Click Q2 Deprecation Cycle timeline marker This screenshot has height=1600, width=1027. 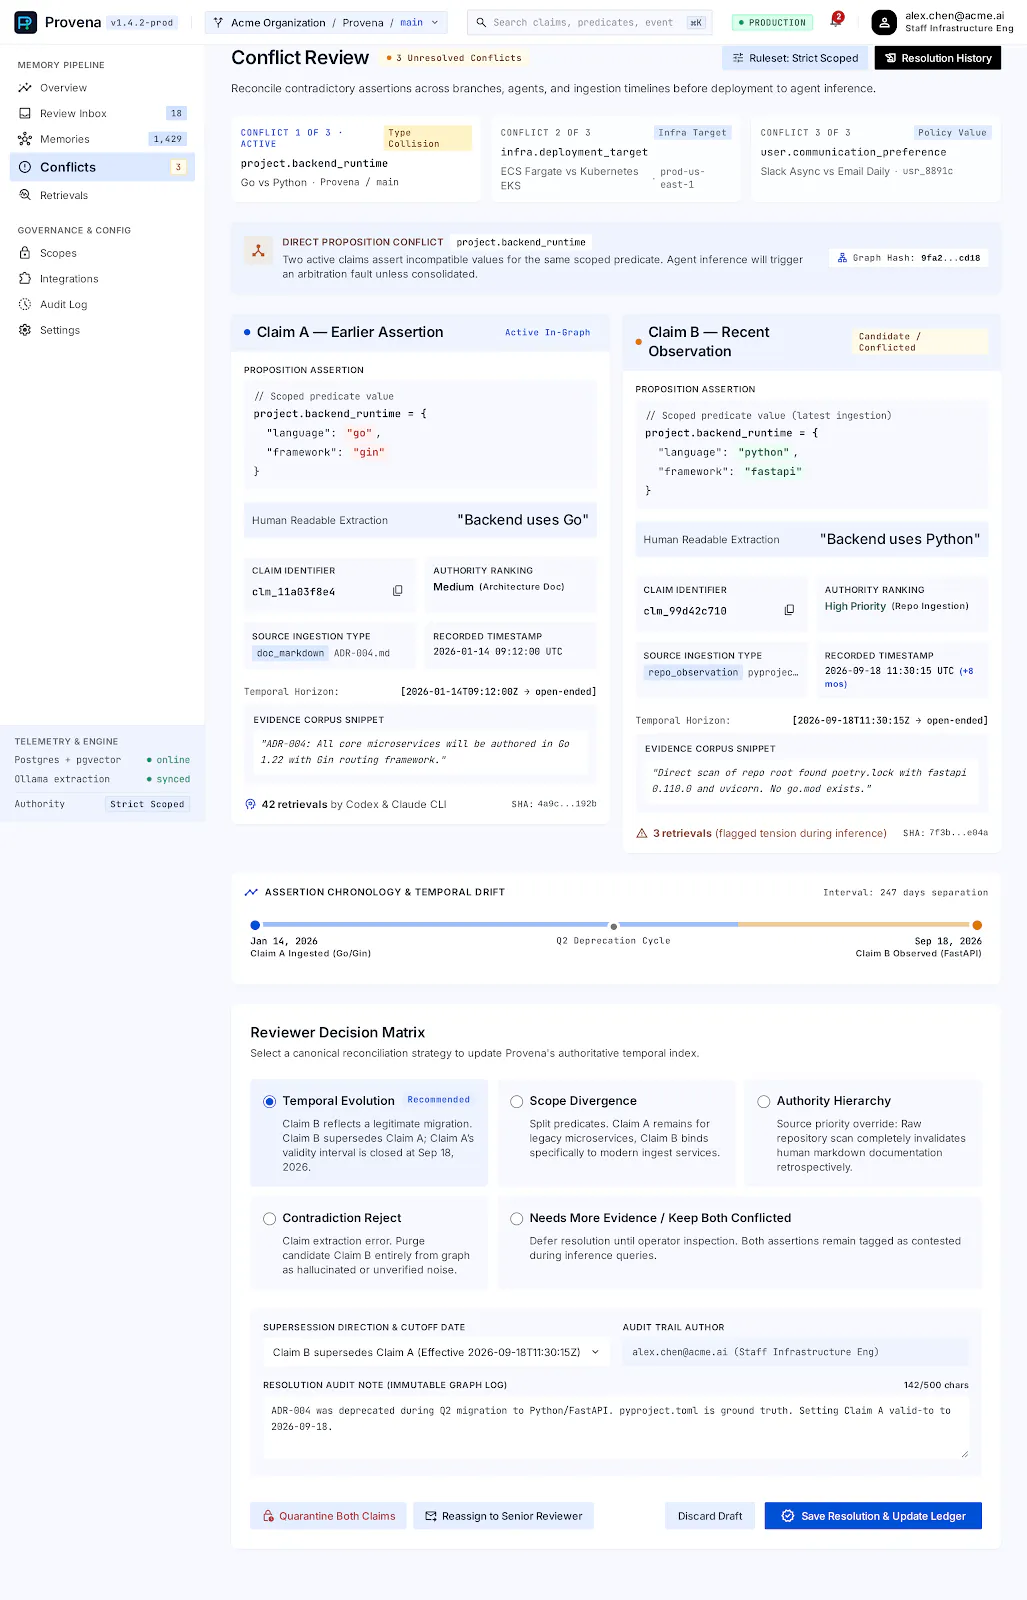(614, 926)
